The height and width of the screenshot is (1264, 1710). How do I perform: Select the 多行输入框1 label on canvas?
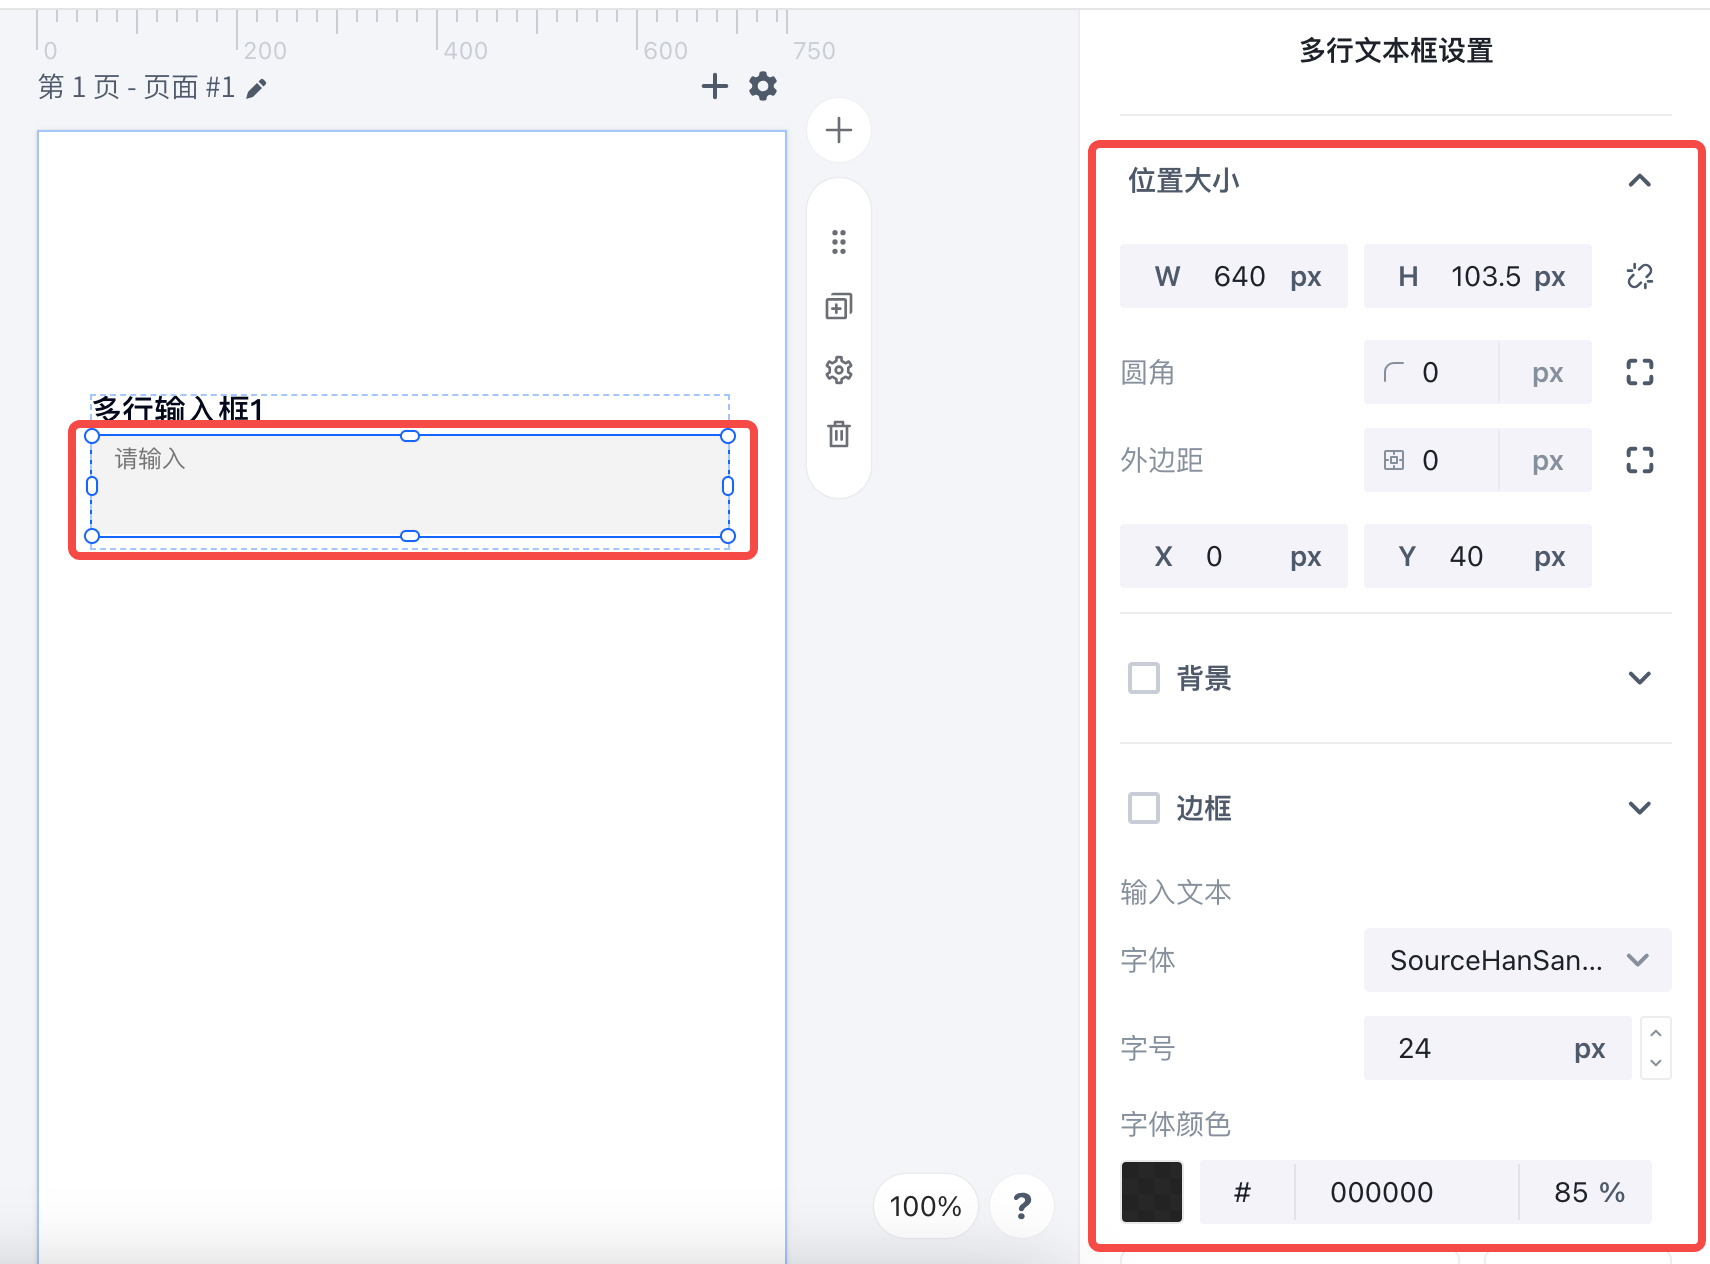178,408
